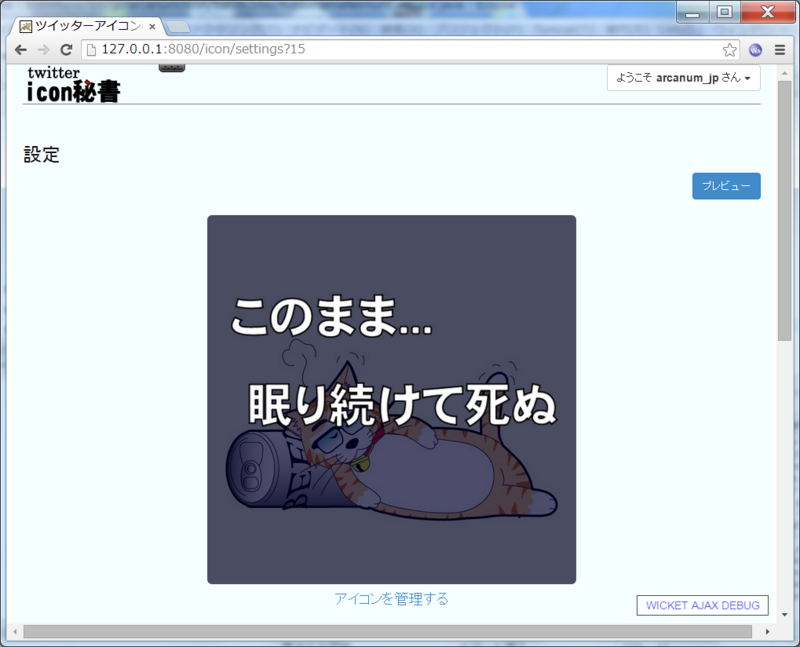
Task: Click the 設定 heading text
Action: (x=41, y=155)
